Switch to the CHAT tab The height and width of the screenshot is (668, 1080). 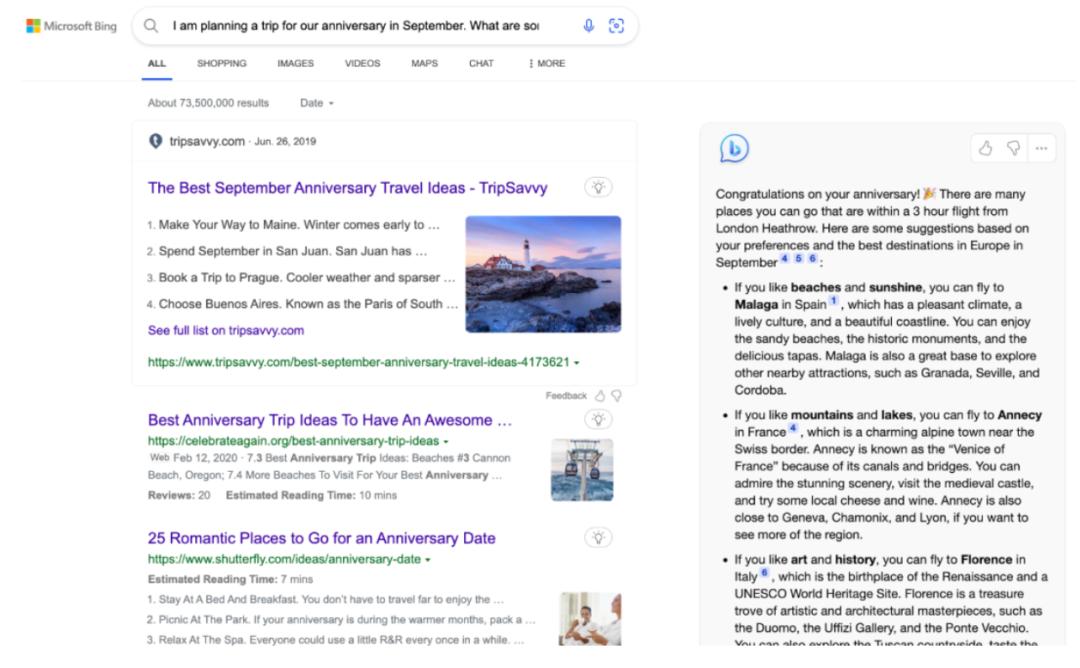(x=481, y=63)
